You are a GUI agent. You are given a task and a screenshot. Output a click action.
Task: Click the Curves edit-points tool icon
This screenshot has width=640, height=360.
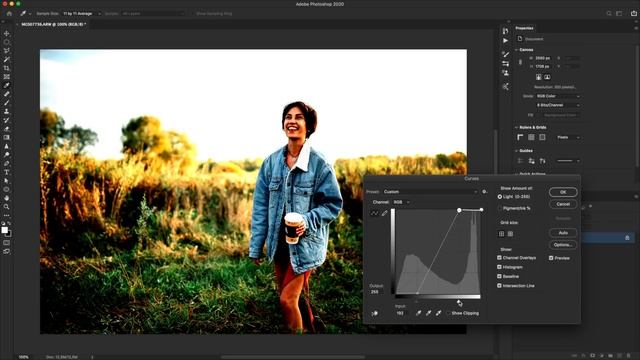pyautogui.click(x=374, y=213)
